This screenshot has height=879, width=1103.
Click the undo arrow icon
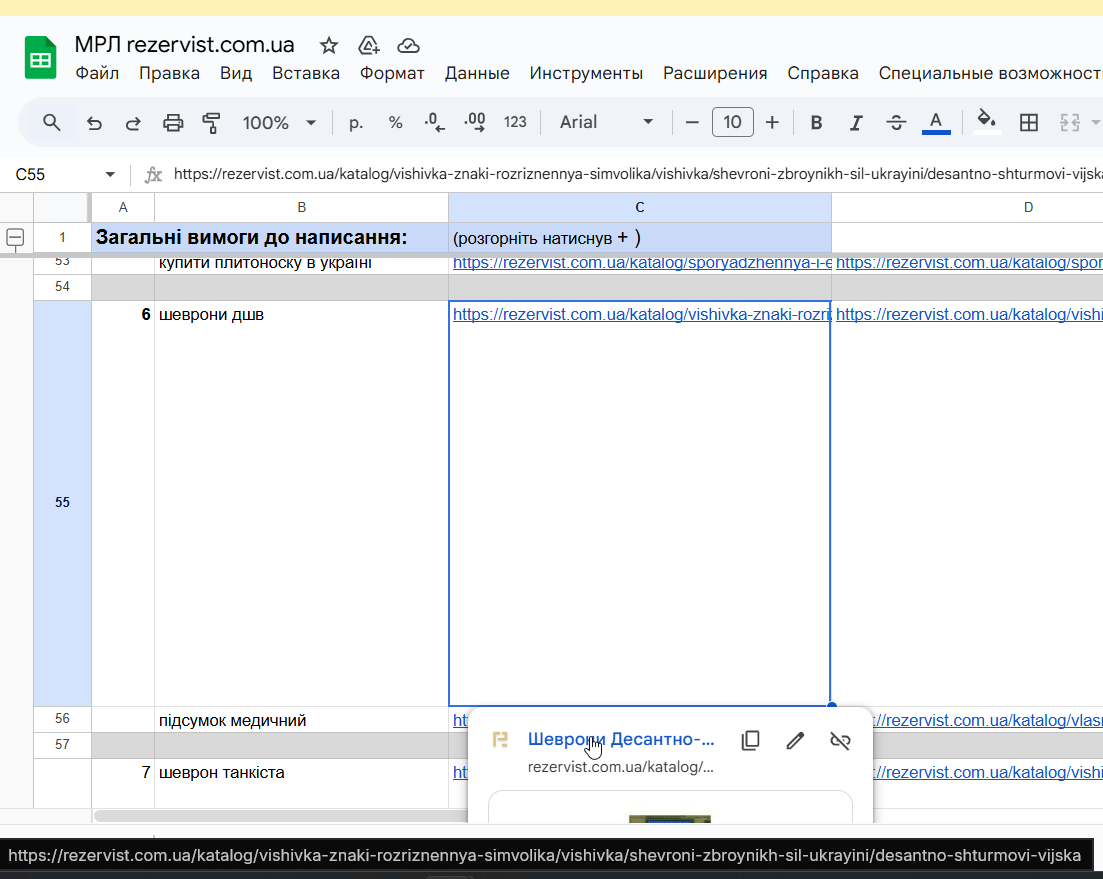(94, 122)
